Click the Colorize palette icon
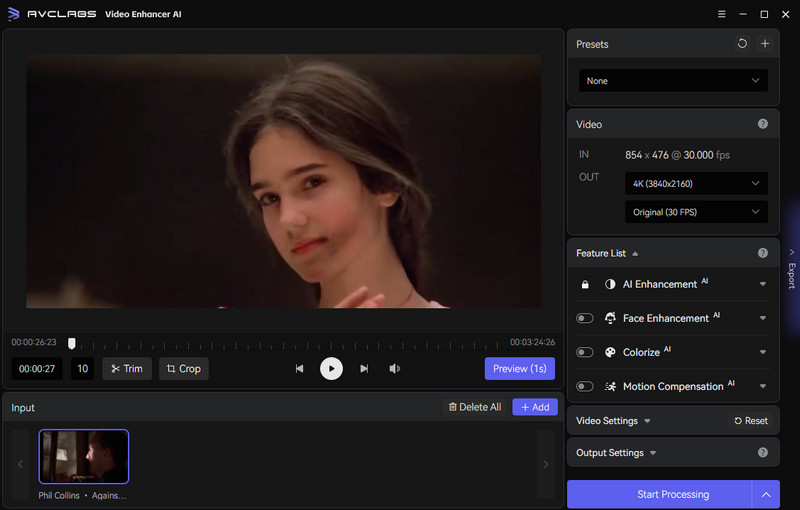 click(x=610, y=352)
